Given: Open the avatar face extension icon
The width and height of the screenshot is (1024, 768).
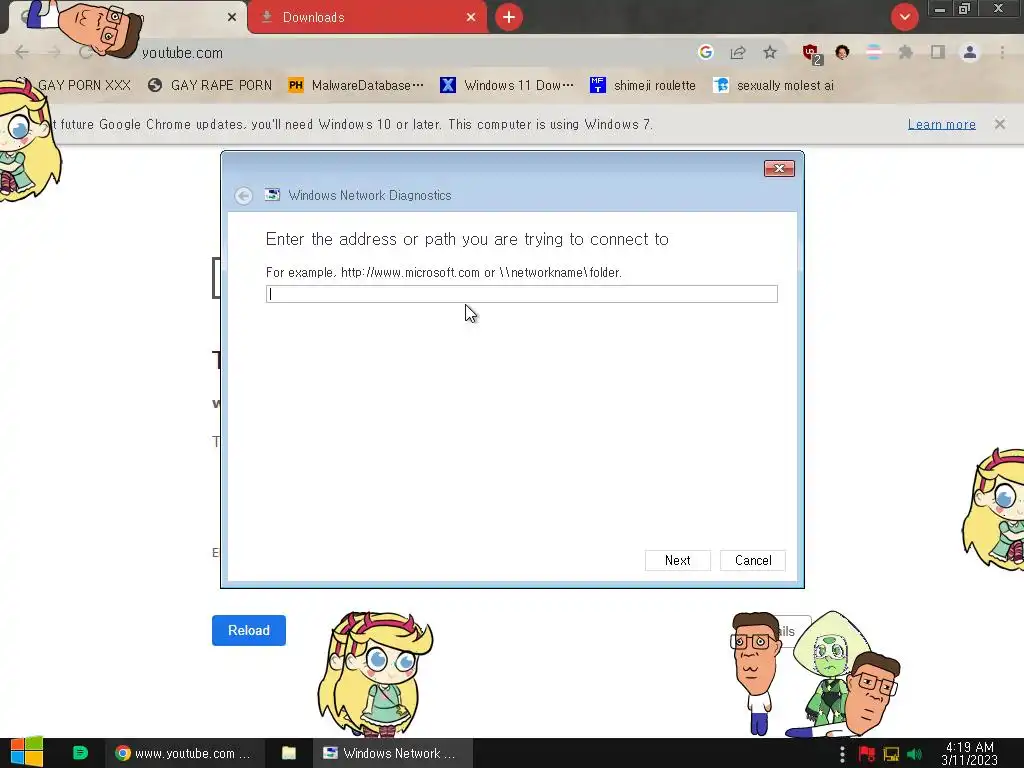Looking at the screenshot, I should coord(842,52).
